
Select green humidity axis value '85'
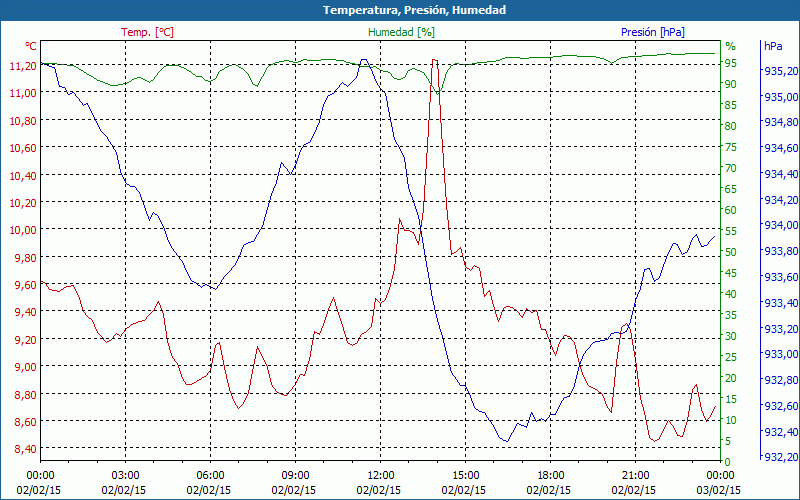click(x=731, y=105)
